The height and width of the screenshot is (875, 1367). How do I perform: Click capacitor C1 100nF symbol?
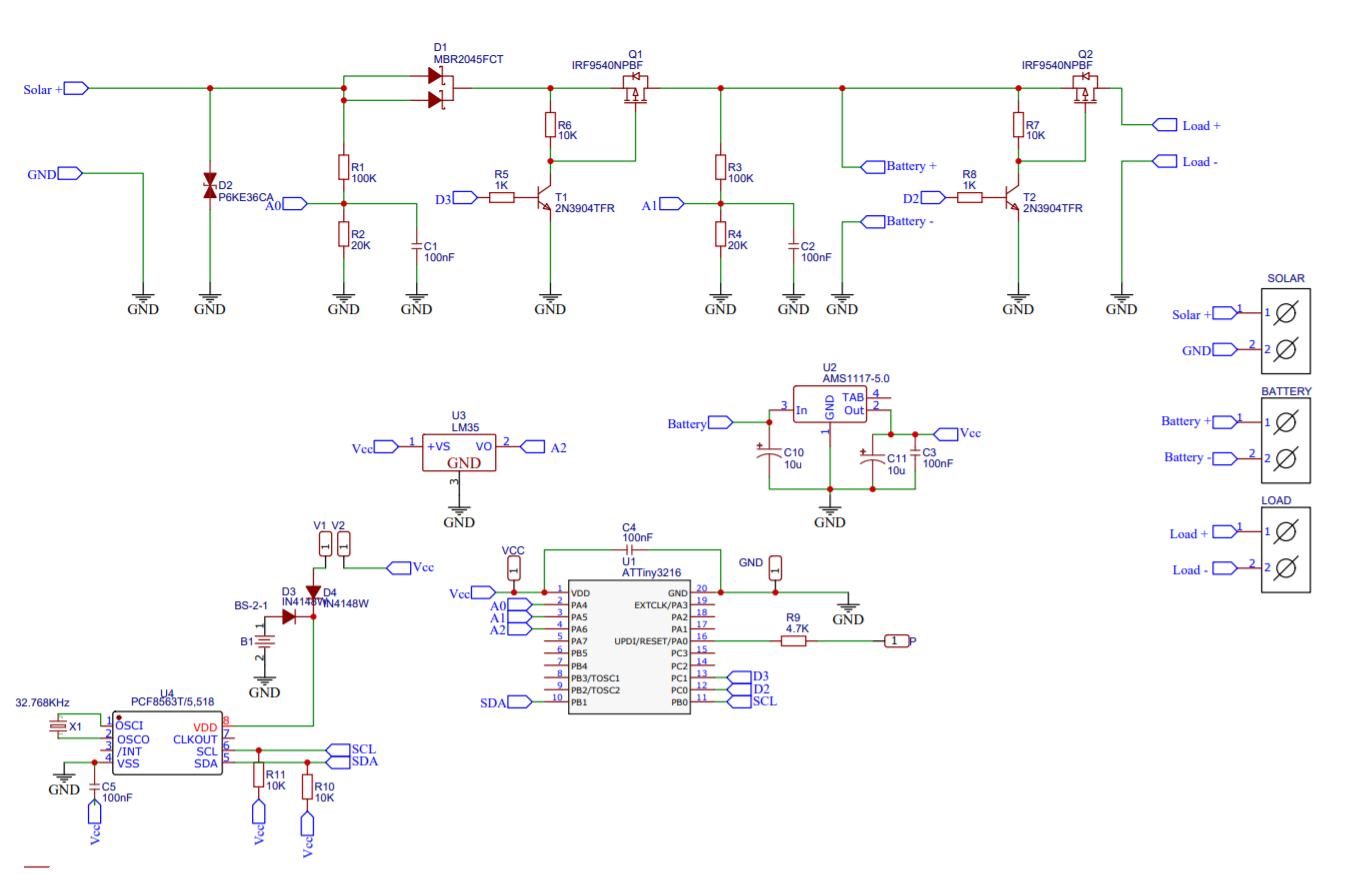coord(416,244)
